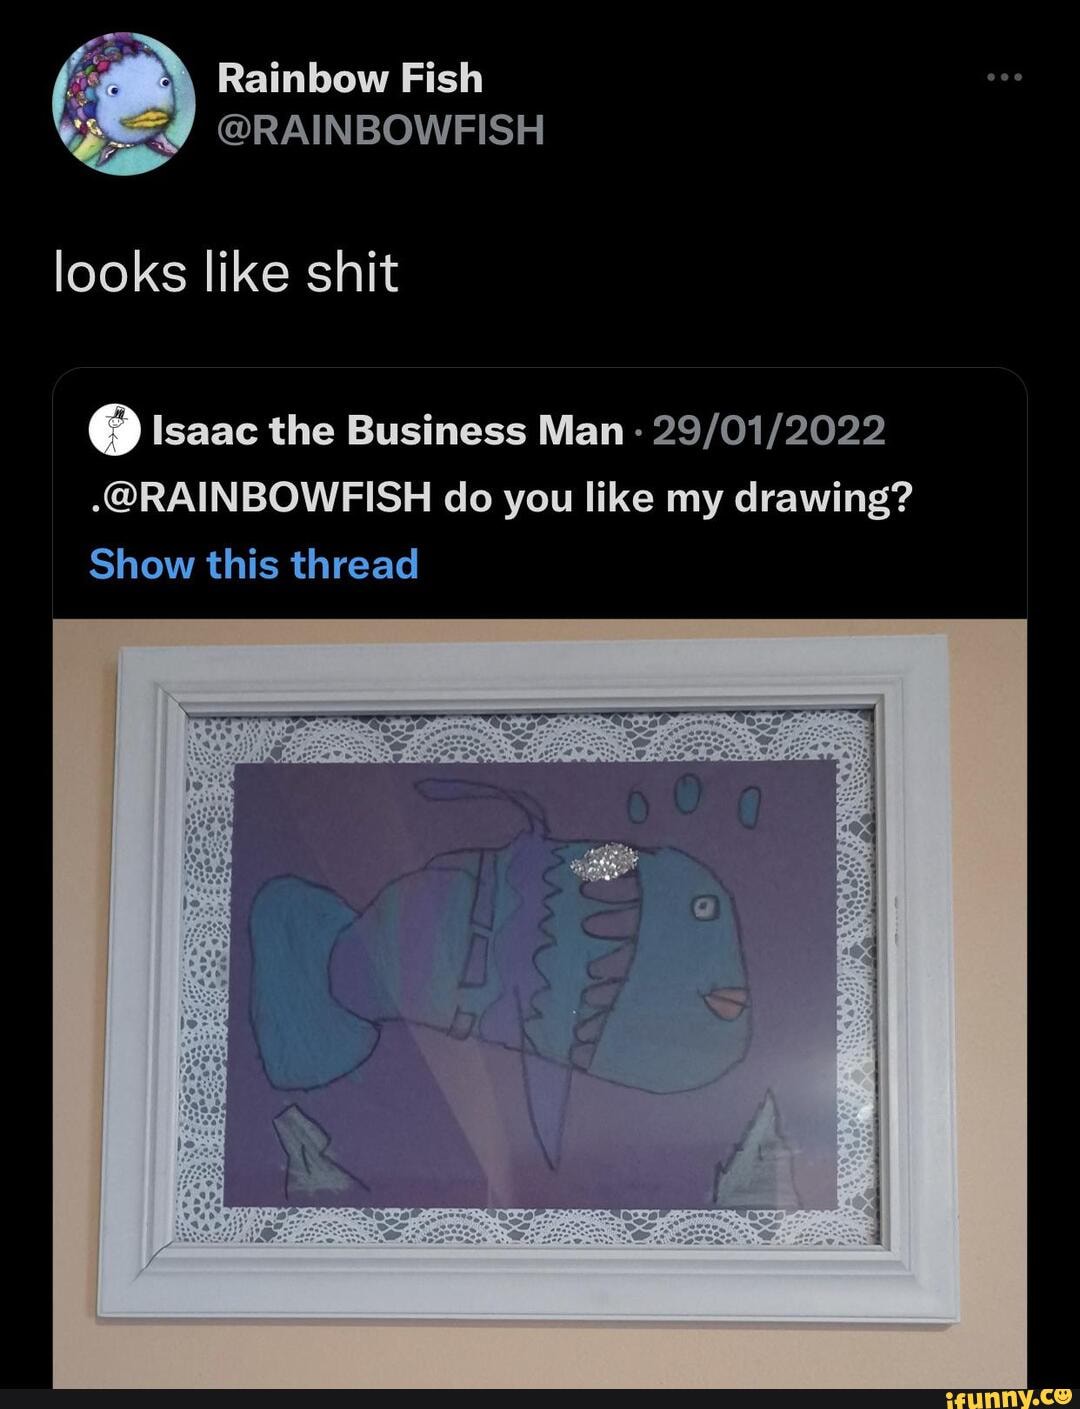Click Isaac's stick-figure profile picture

(115, 430)
